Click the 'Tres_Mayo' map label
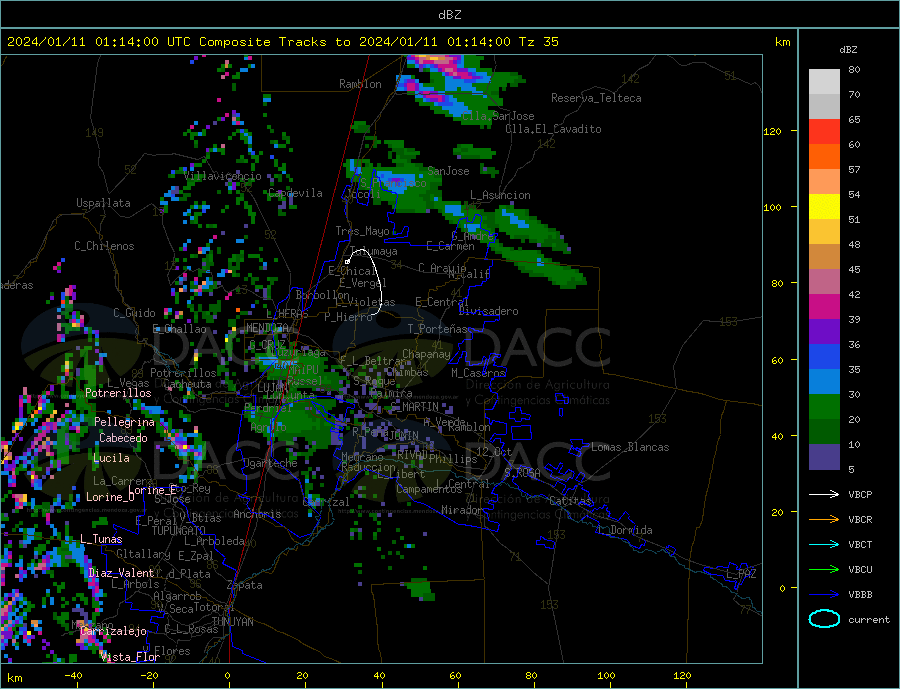Screen dimensions: 900x689 362,231
